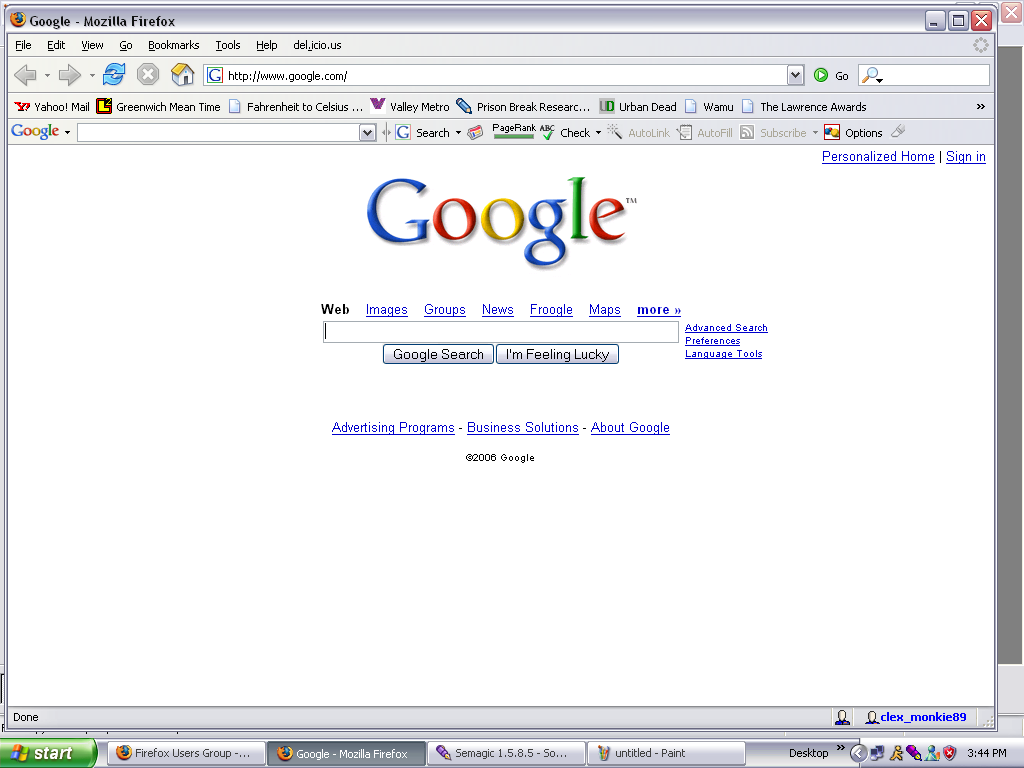Open the File menu

[x=23, y=45]
